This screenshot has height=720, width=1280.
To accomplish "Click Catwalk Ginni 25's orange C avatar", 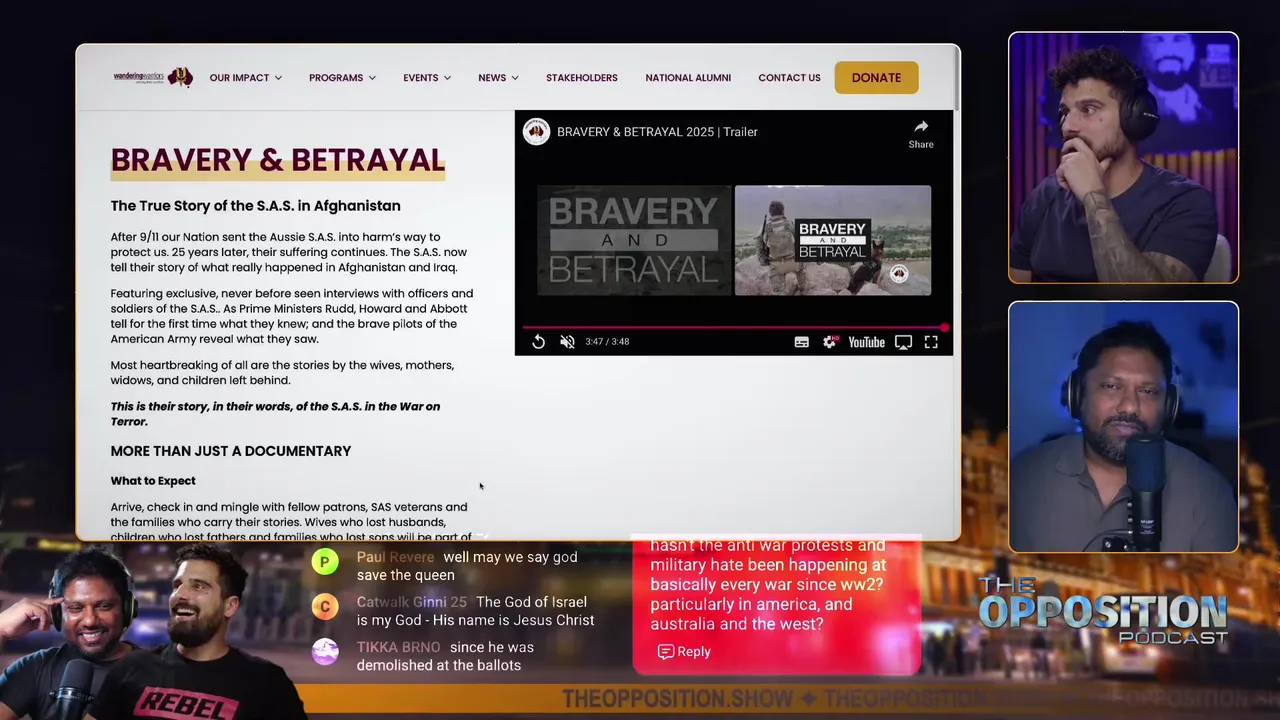I will pyautogui.click(x=325, y=607).
